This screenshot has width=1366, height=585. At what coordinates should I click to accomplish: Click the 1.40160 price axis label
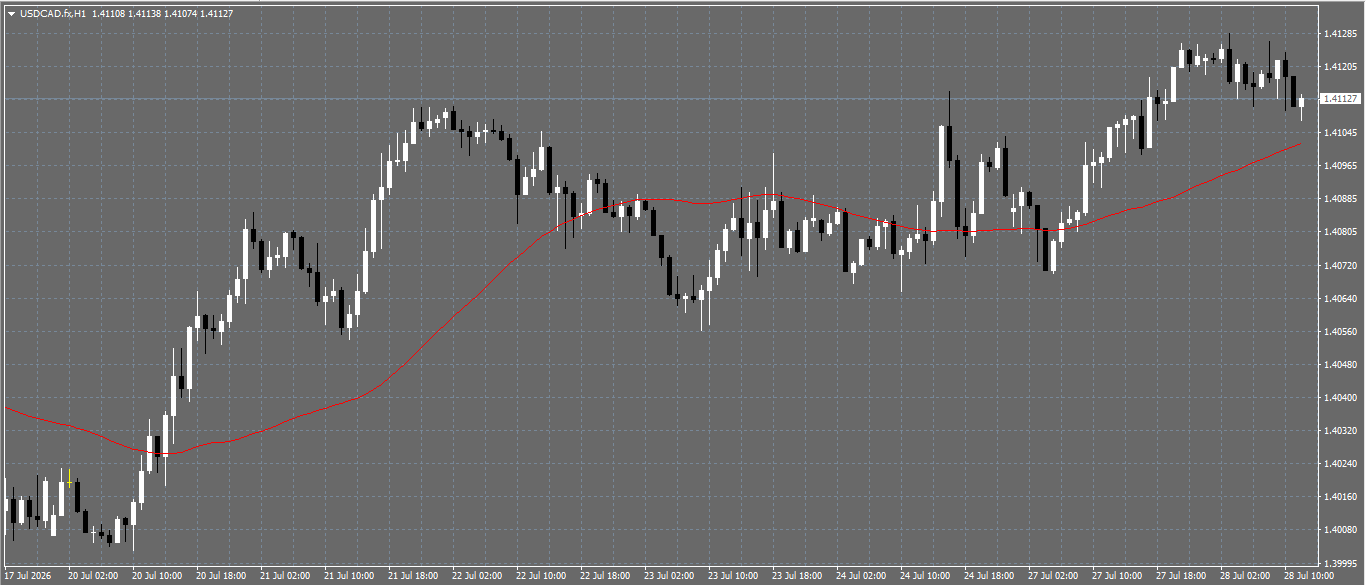(1340, 497)
